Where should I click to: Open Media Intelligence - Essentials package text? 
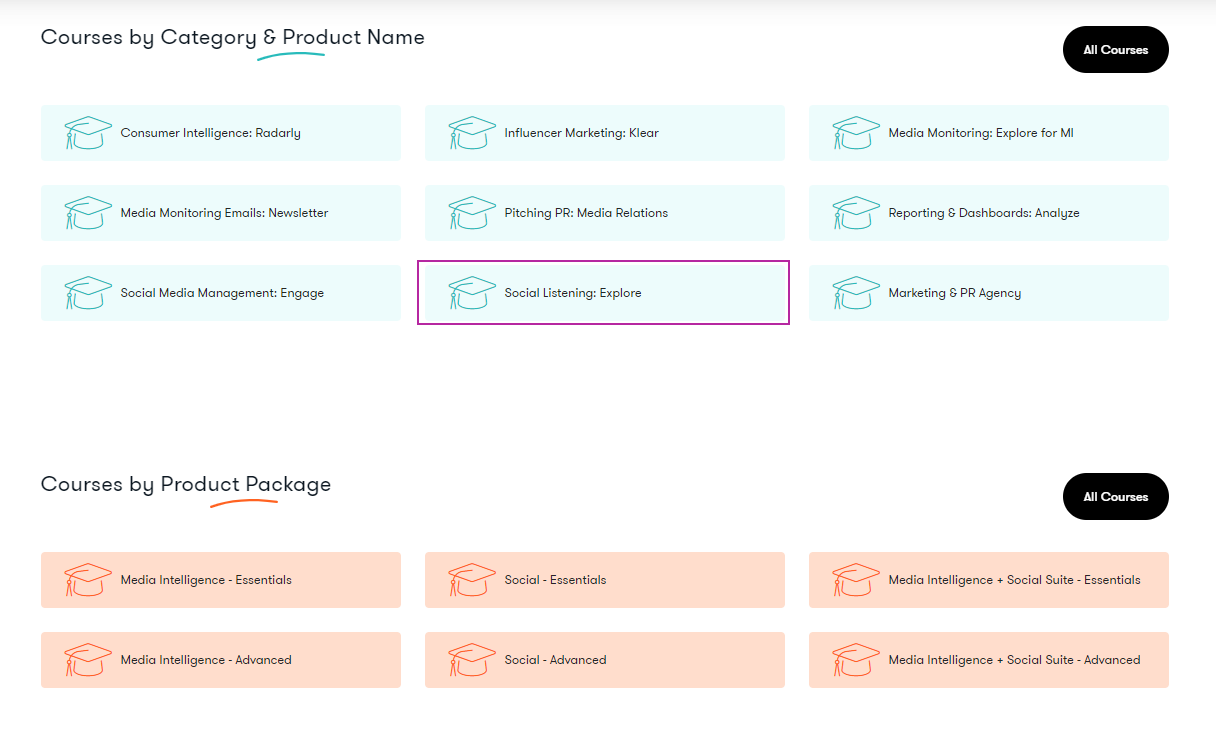coord(206,580)
